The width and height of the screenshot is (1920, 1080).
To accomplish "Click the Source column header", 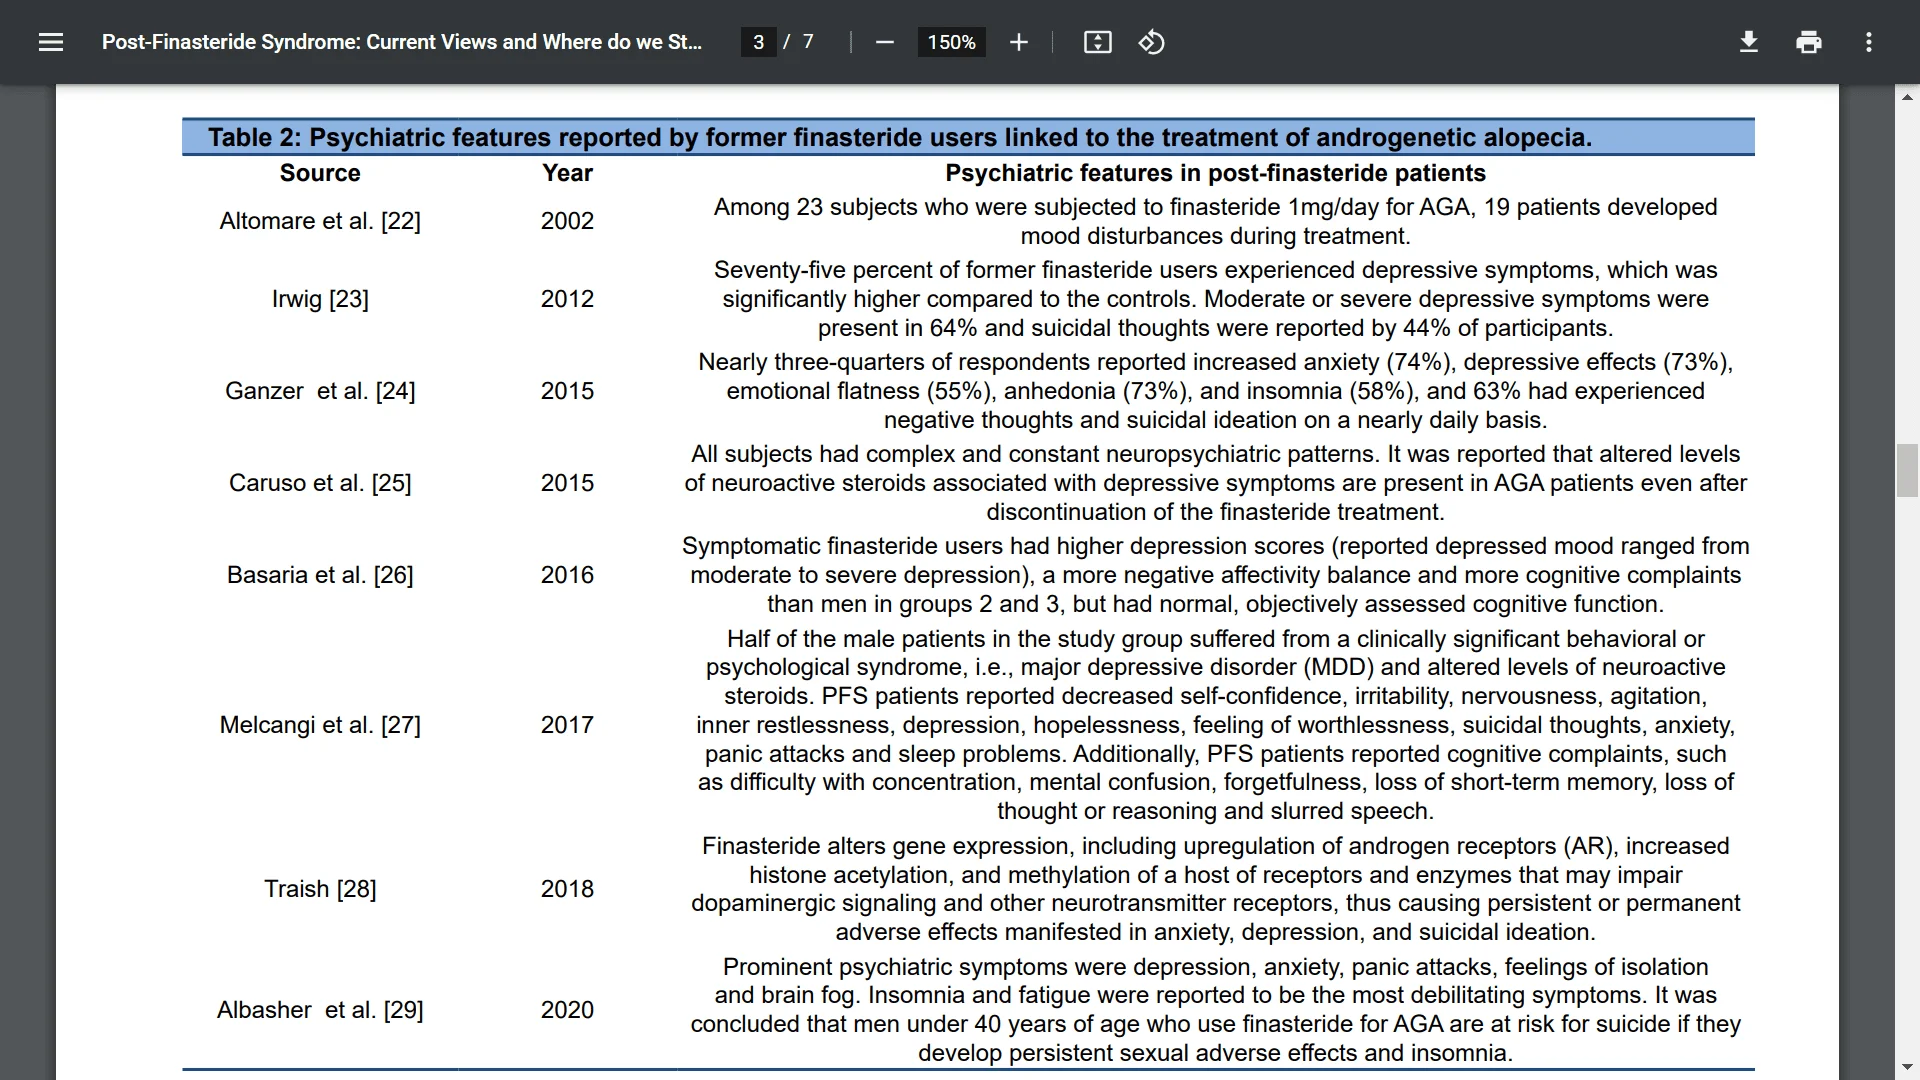I will click(x=320, y=173).
